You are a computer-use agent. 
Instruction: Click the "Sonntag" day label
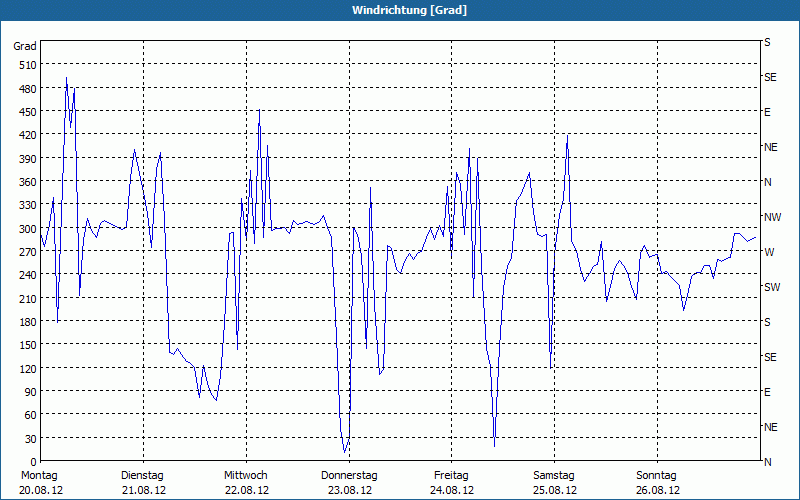(656, 476)
